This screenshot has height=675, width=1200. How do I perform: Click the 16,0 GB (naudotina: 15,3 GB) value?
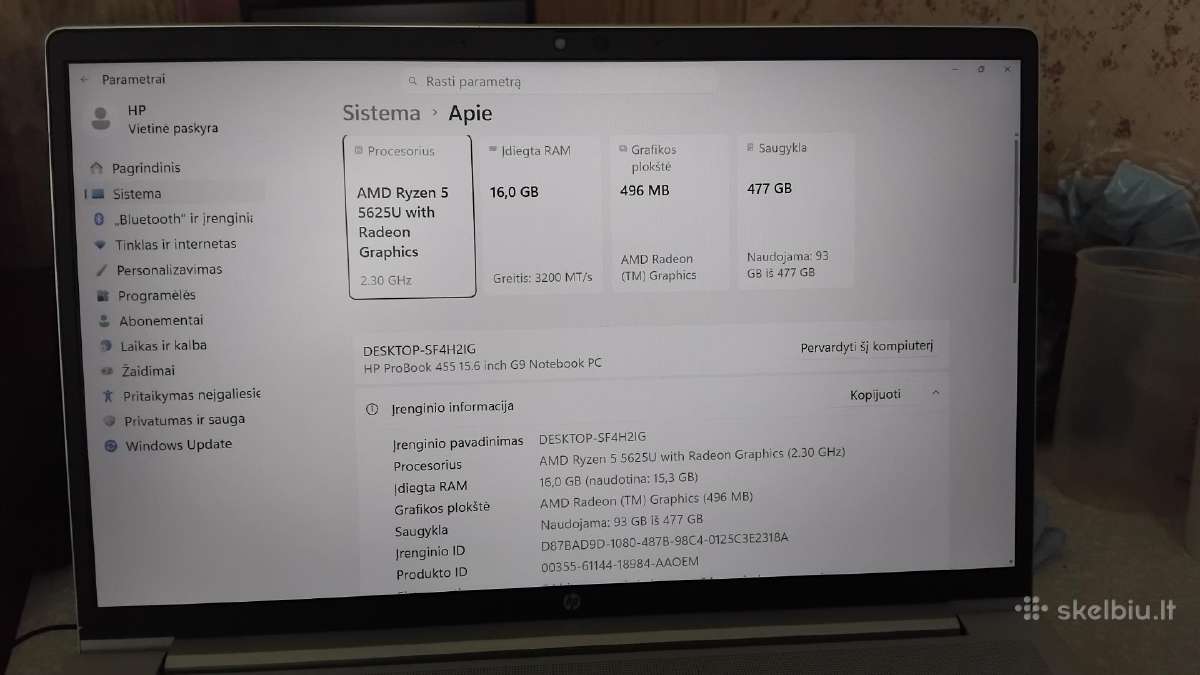click(x=618, y=479)
